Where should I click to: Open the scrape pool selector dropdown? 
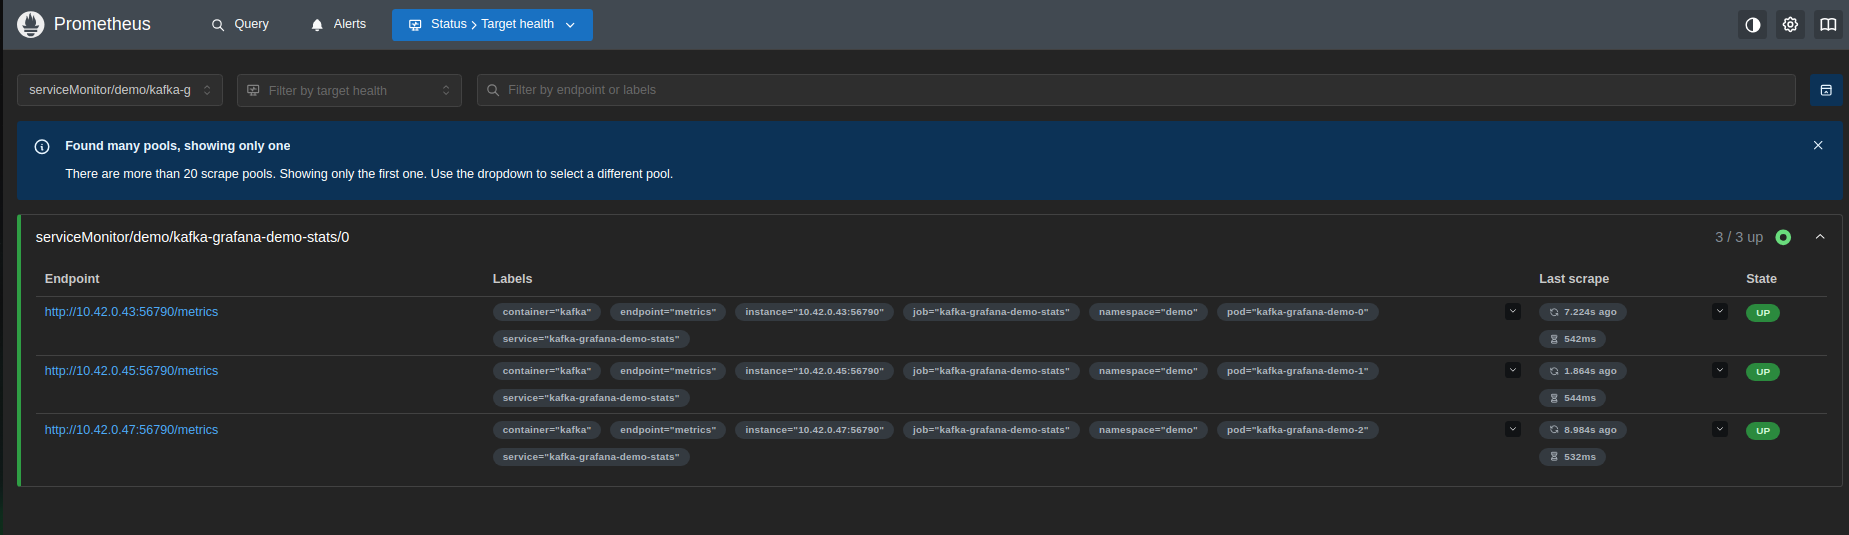[x=120, y=90]
